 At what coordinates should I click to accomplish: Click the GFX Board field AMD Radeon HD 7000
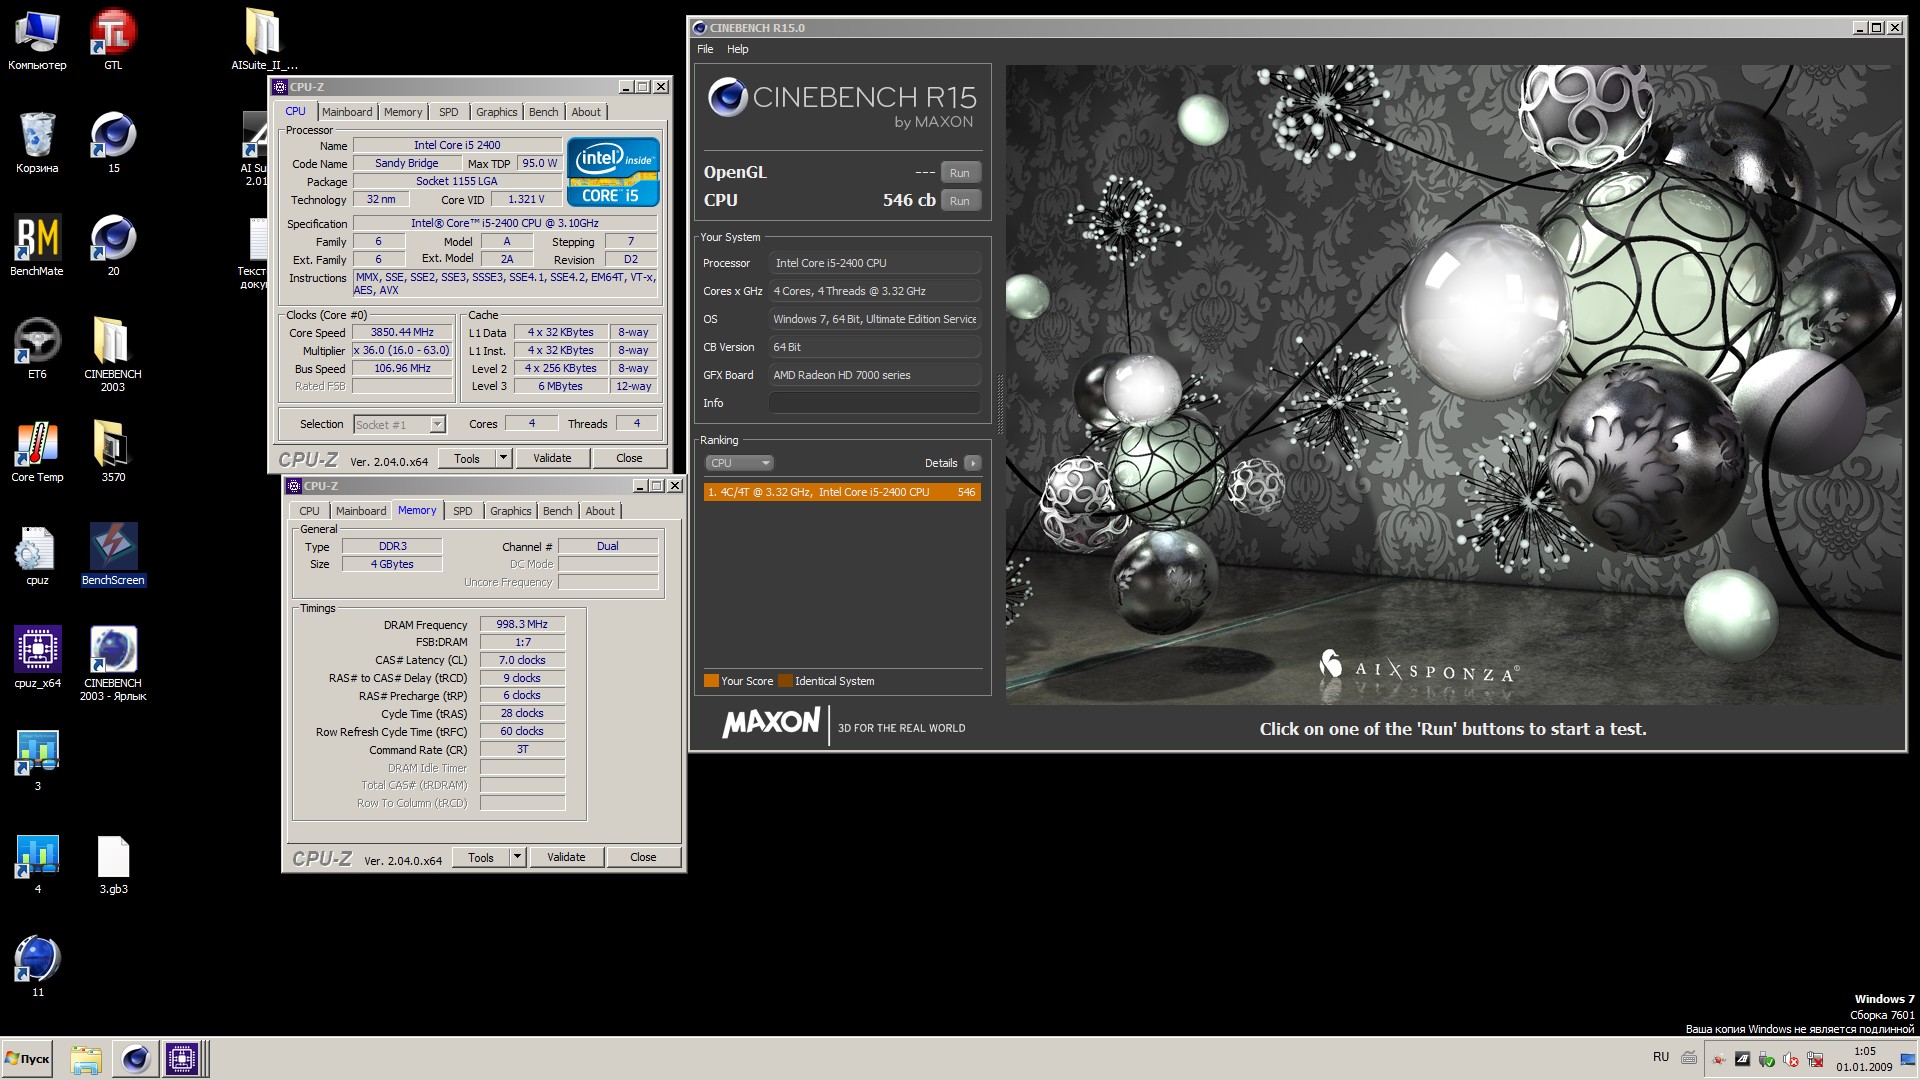point(874,375)
